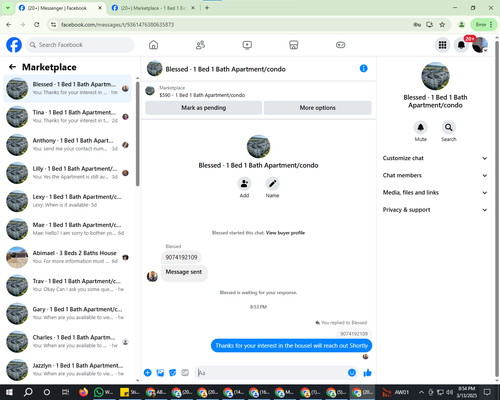Open the taskbar clock and date
This screenshot has height=400, width=500.
click(467, 392)
